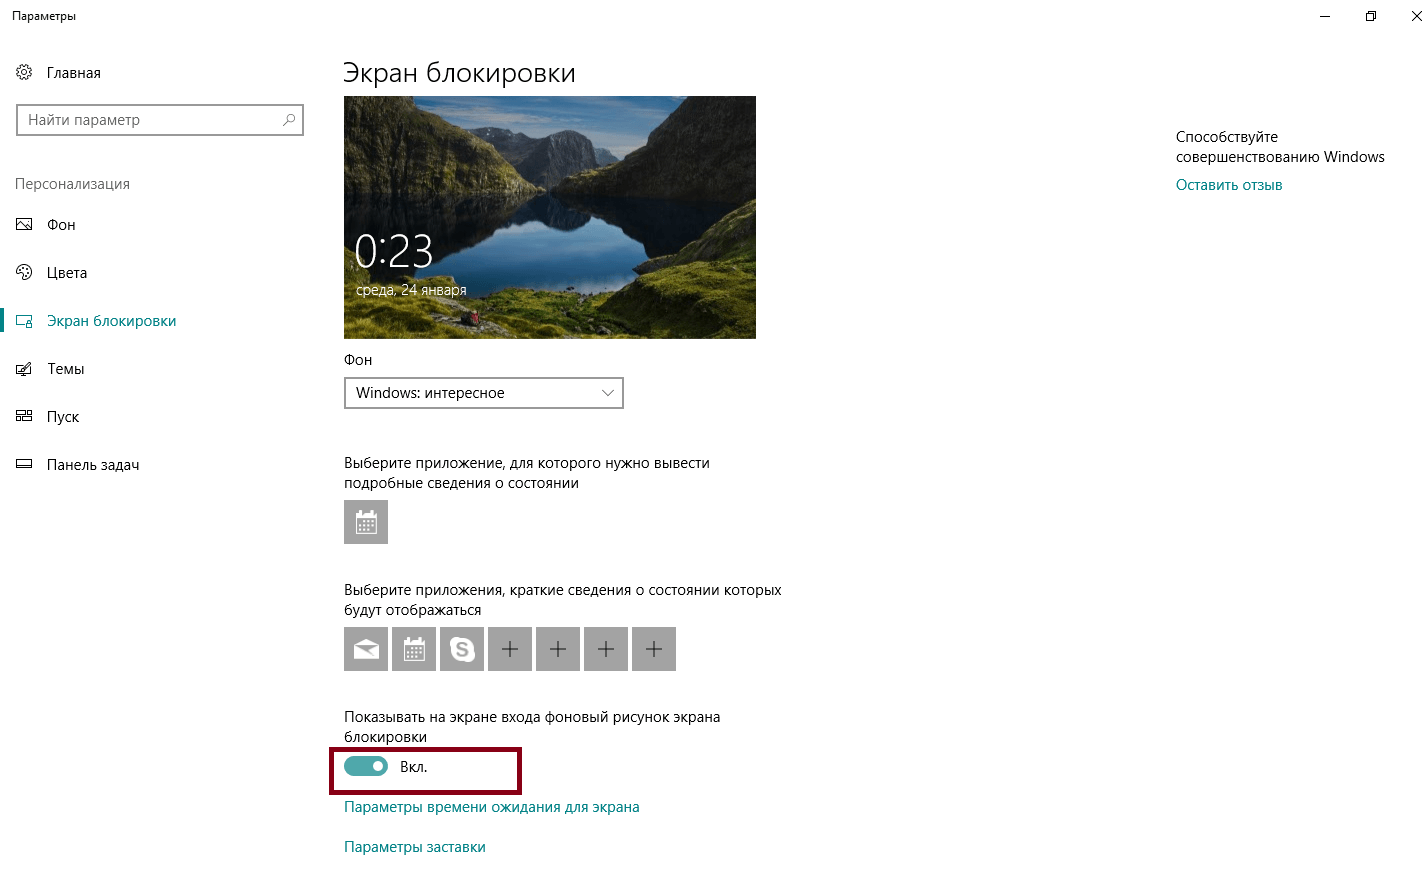The image size is (1428, 886).
Task: Click the Панель задач bar icon in sidebar
Action: (24, 464)
